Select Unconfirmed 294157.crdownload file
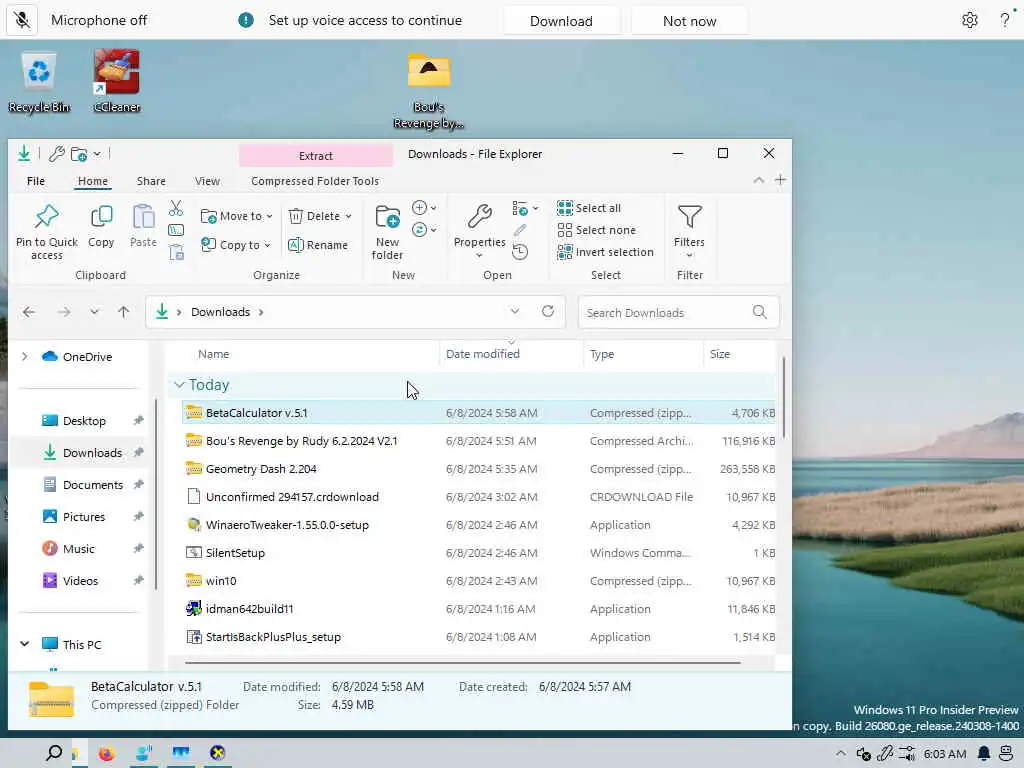1024x768 pixels. coord(479,497)
